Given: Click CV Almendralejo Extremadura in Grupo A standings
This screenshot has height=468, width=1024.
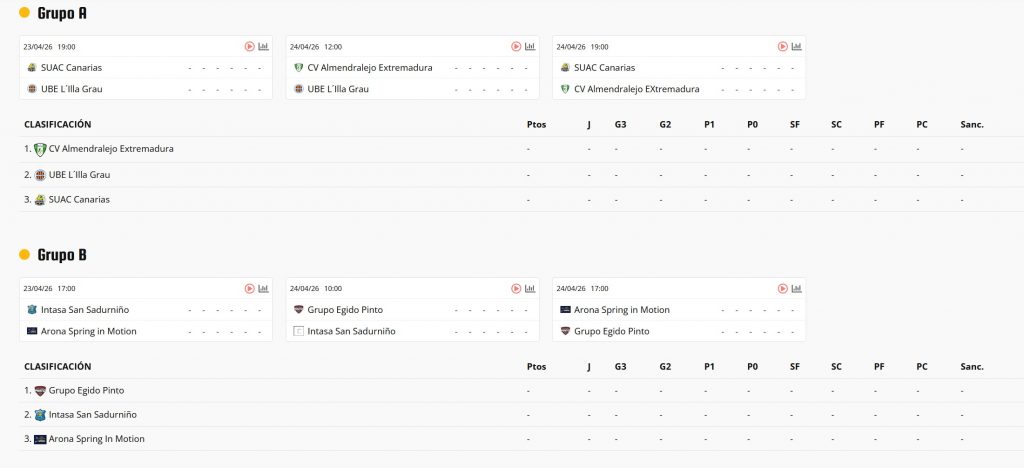Looking at the screenshot, I should (111, 149).
